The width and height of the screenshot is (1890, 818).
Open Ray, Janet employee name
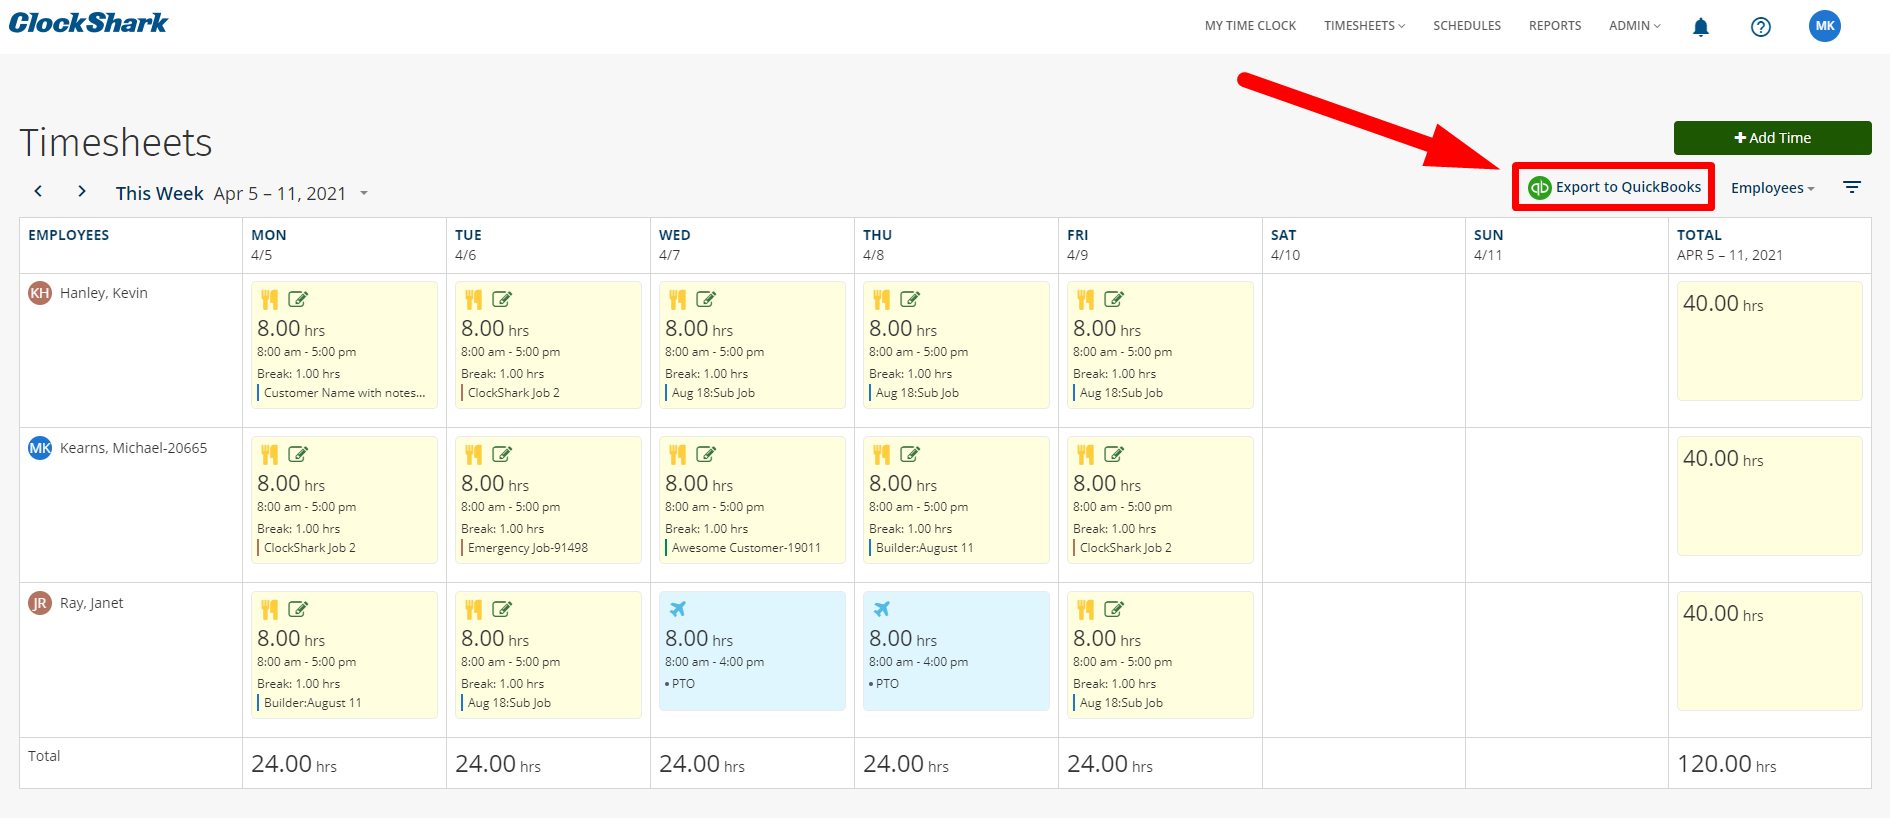(x=92, y=603)
